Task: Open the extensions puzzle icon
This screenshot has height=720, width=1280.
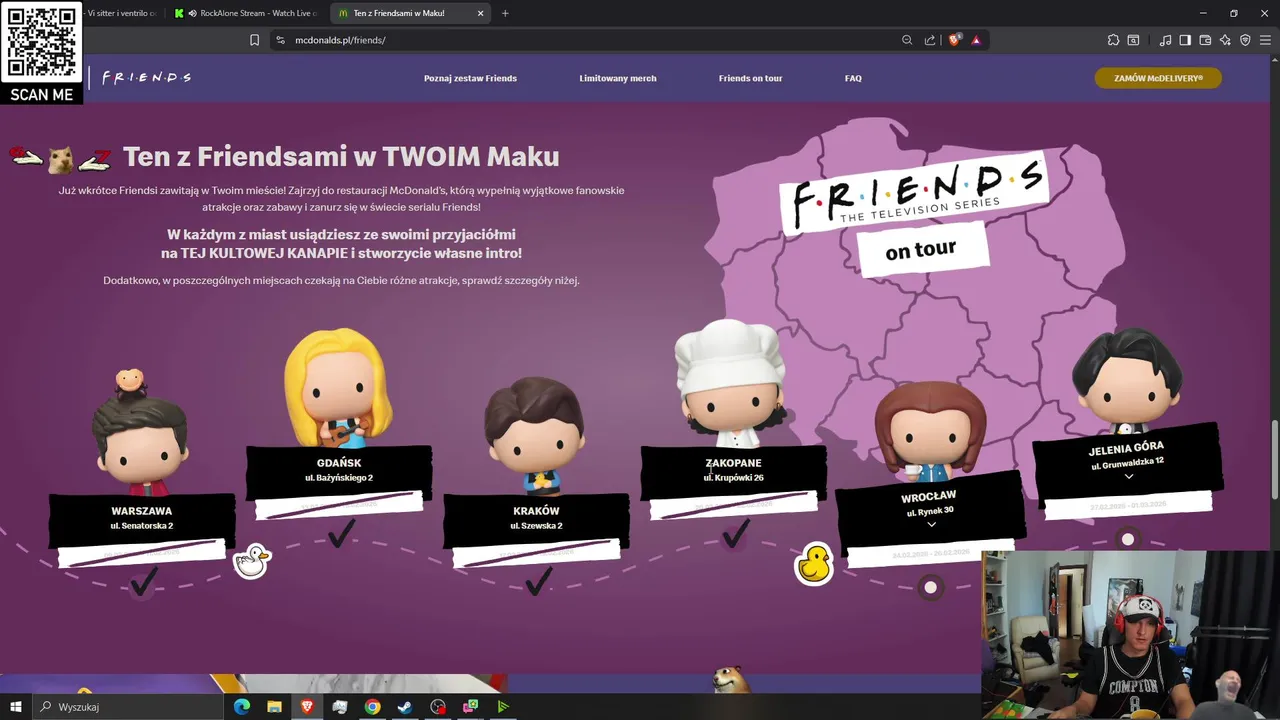Action: pos(1113,40)
